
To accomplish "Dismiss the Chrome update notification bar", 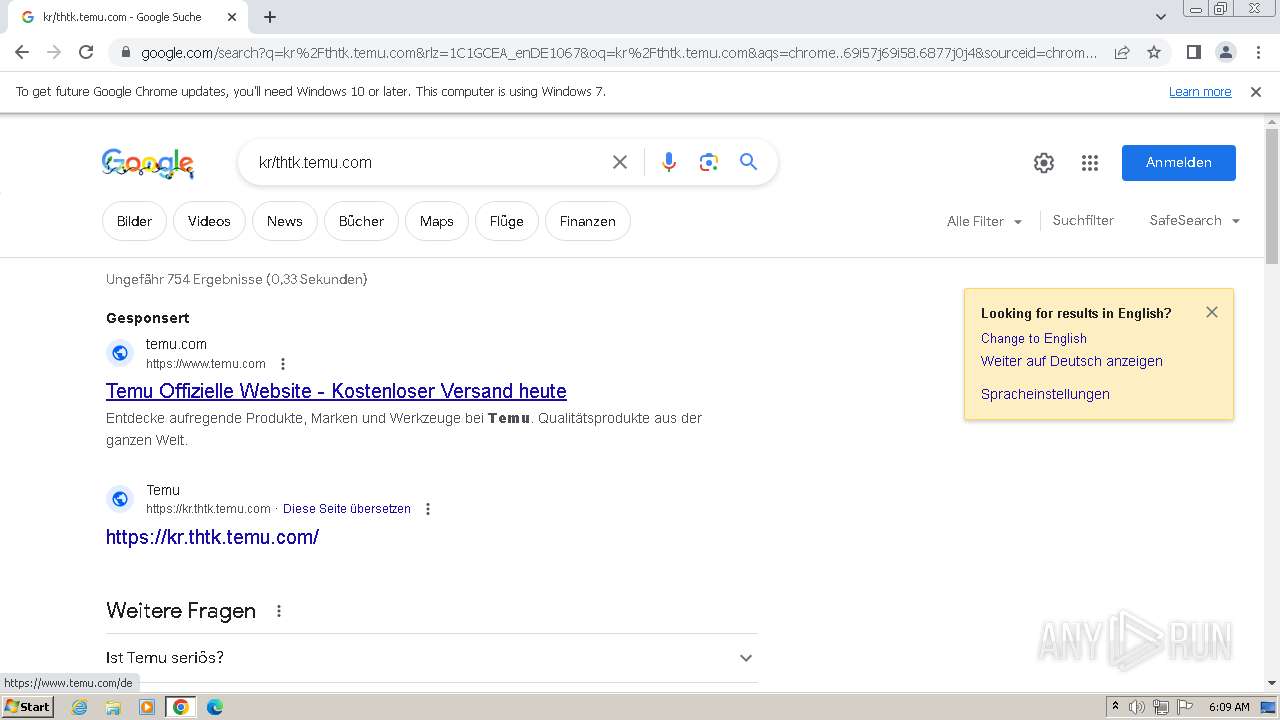I will pos(1256,91).
